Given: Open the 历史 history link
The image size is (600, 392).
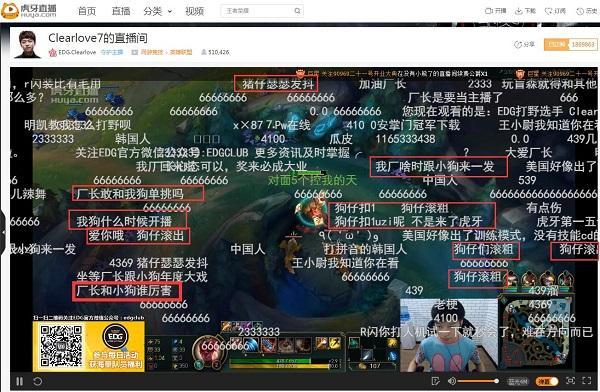Looking at the screenshot, I should coord(587,11).
